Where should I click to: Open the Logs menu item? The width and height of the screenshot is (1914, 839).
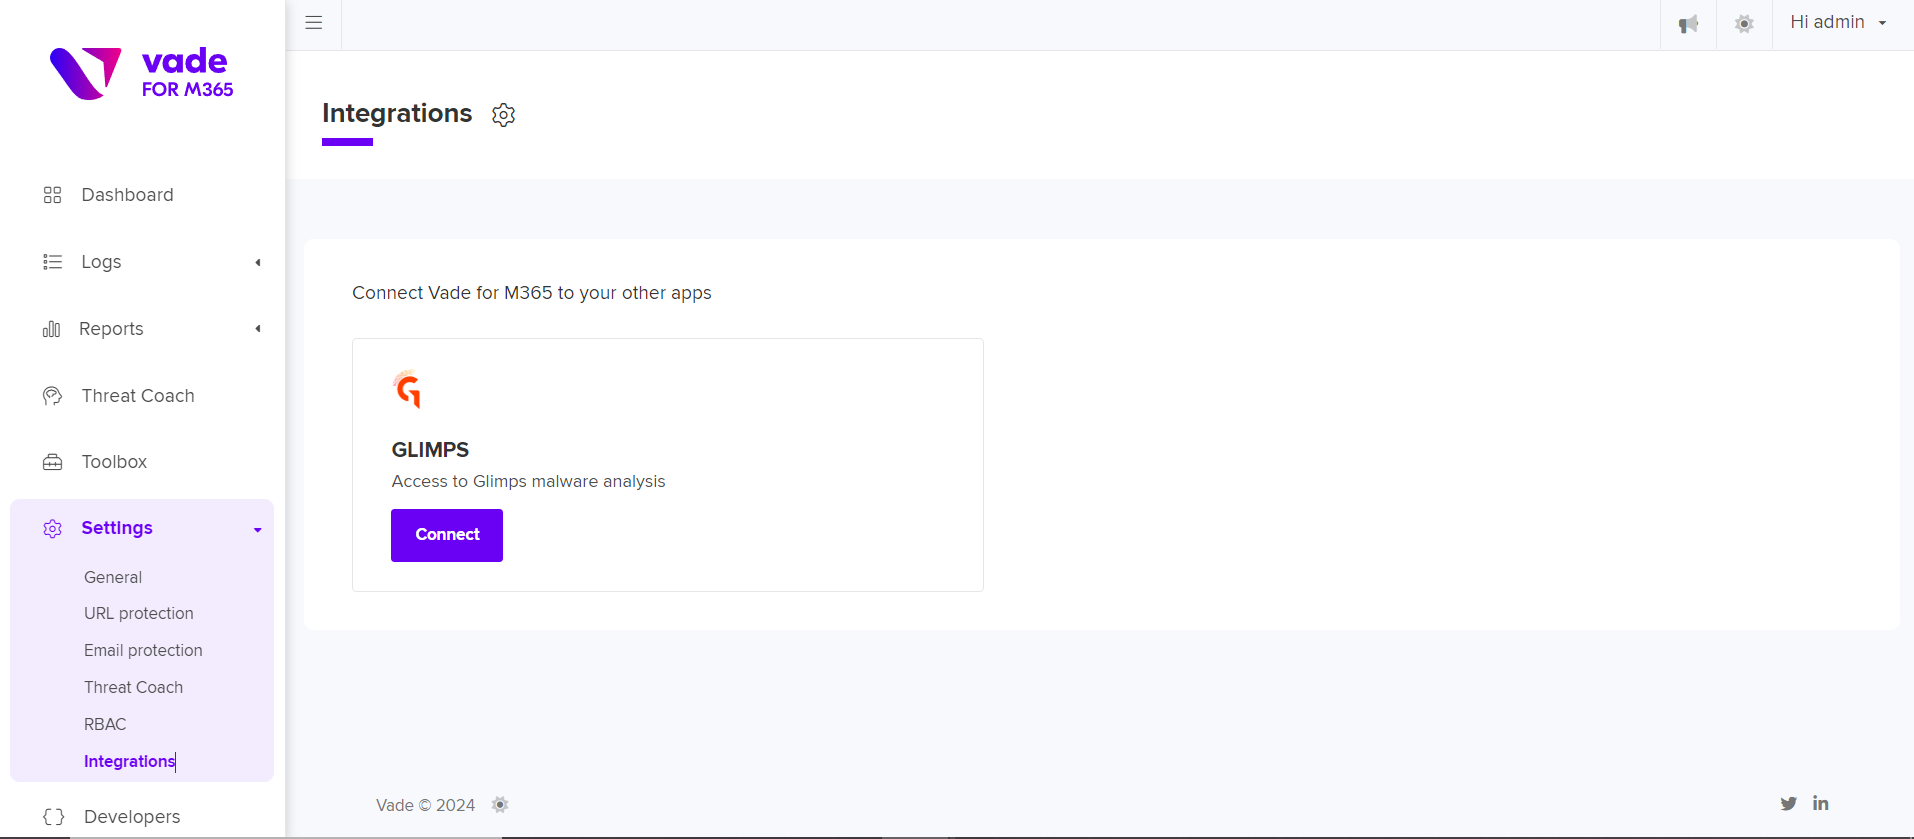[x=101, y=262]
